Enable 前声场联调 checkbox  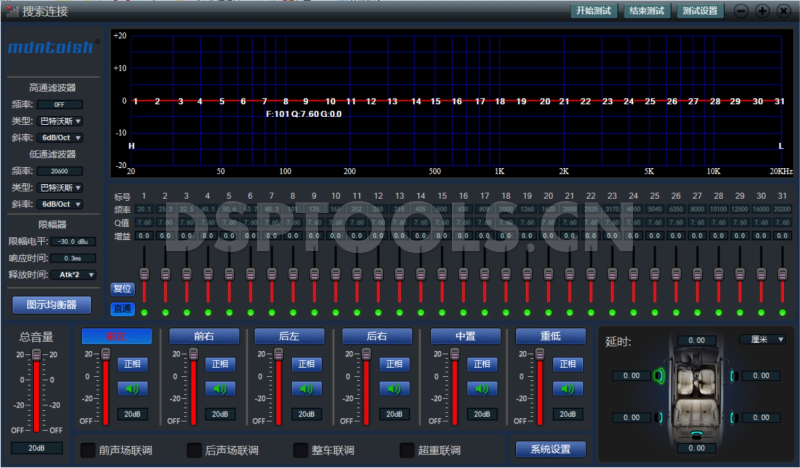click(x=88, y=450)
